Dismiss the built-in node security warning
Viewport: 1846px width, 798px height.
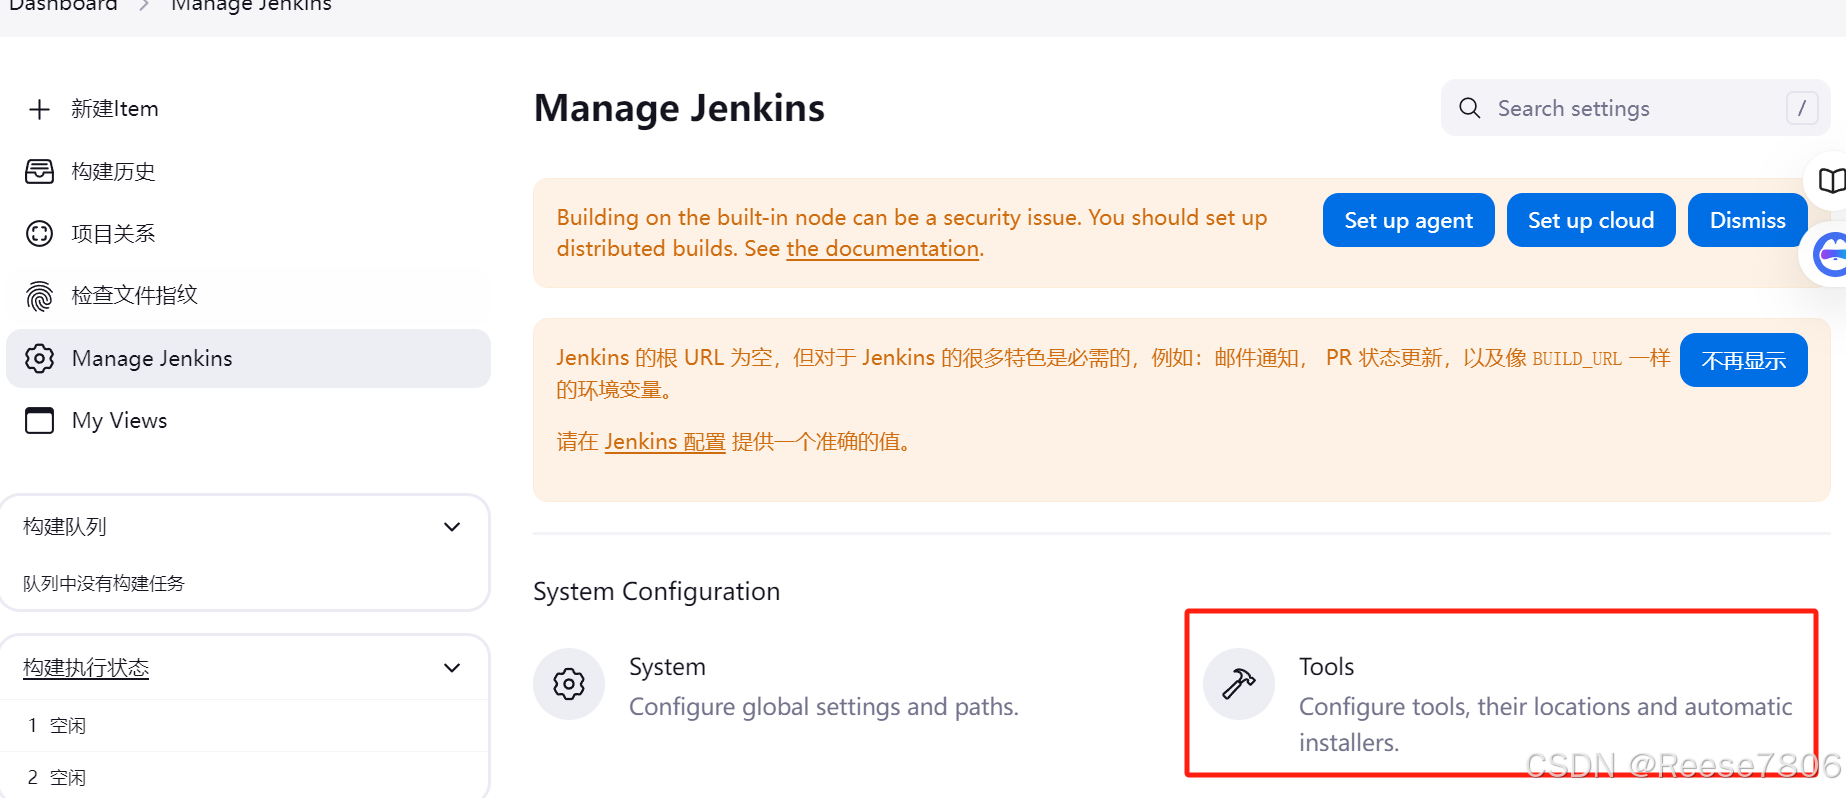pyautogui.click(x=1747, y=220)
